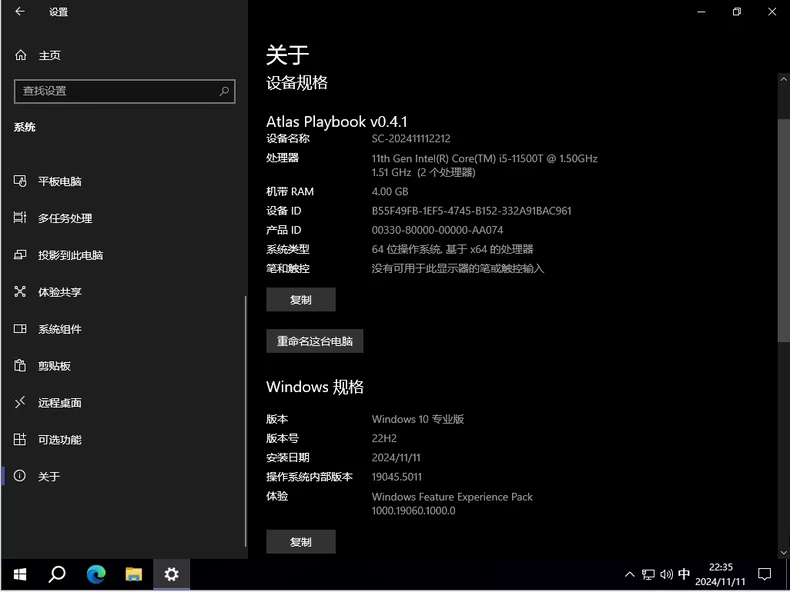Click Settings gear in taskbar
The height and width of the screenshot is (592, 790).
(171, 574)
